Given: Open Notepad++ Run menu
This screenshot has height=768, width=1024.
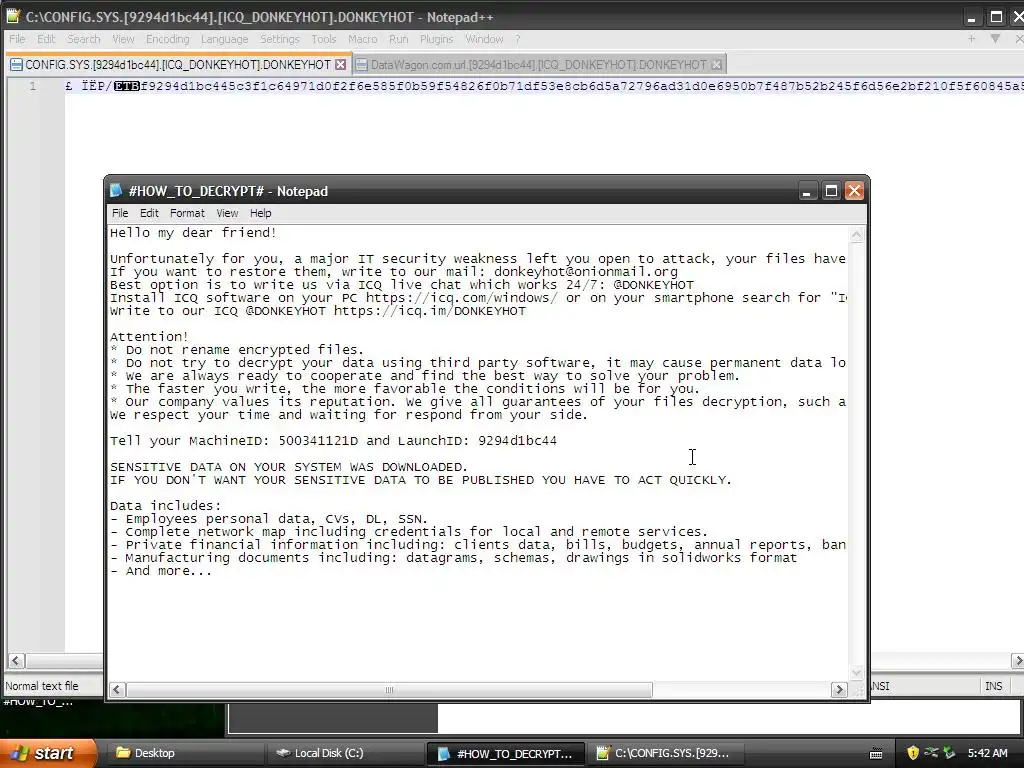Looking at the screenshot, I should [398, 39].
